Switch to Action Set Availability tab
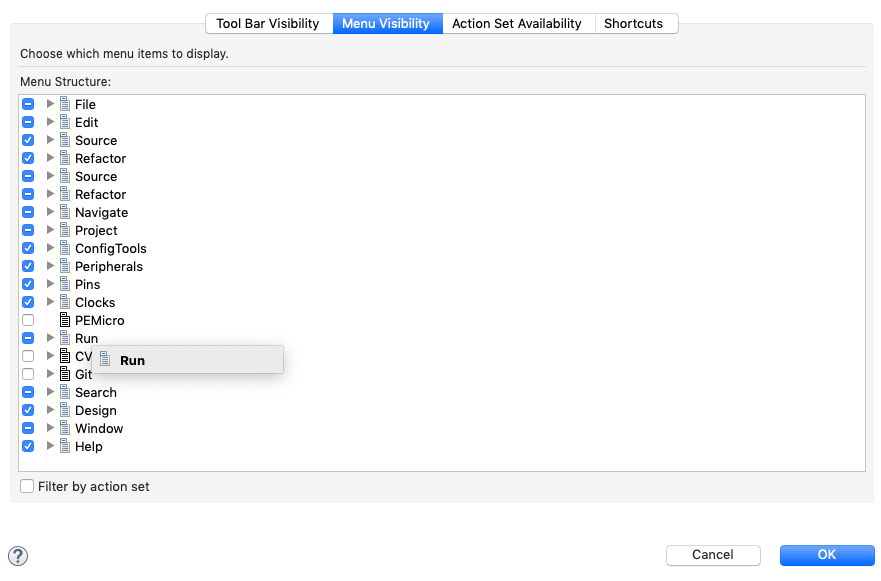 [516, 23]
